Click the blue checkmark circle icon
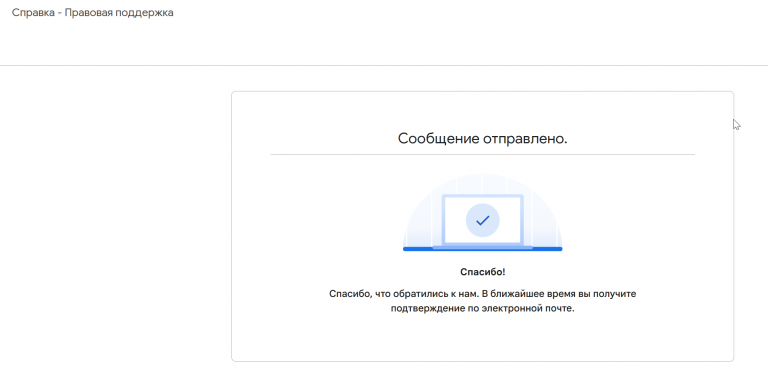Image resolution: width=768 pixels, height=373 pixels. tap(482, 221)
